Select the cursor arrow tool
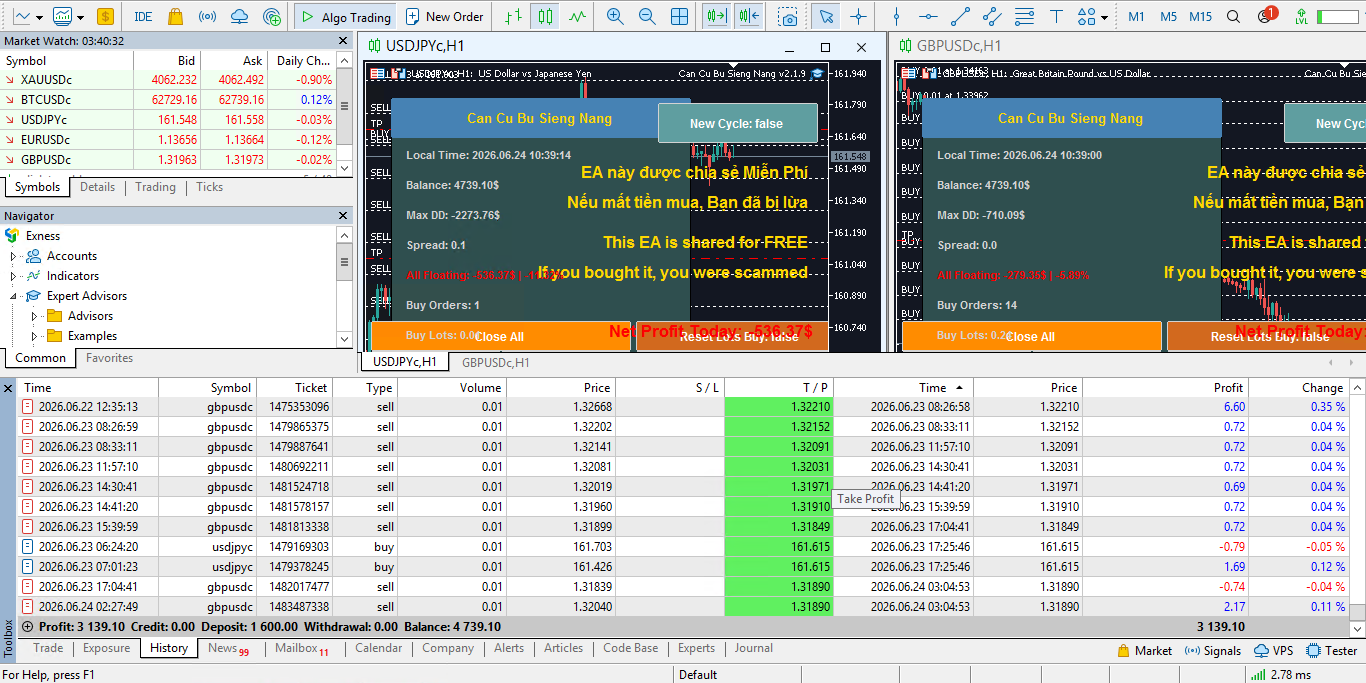Viewport: 1366px width, 683px height. click(x=824, y=16)
